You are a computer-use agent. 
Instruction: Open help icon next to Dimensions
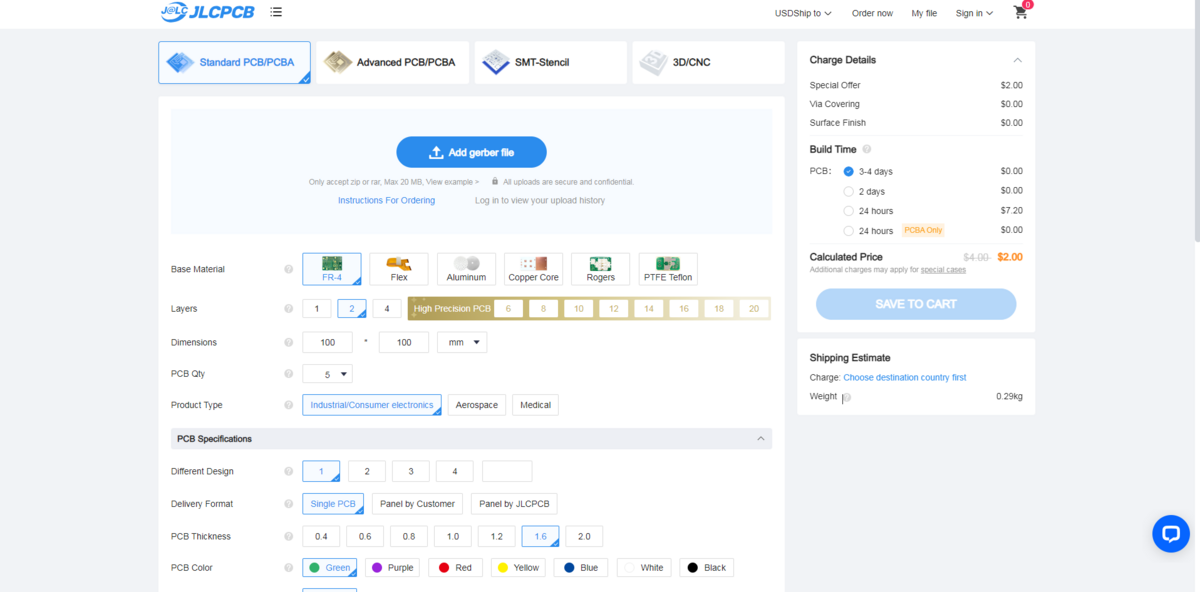288,343
